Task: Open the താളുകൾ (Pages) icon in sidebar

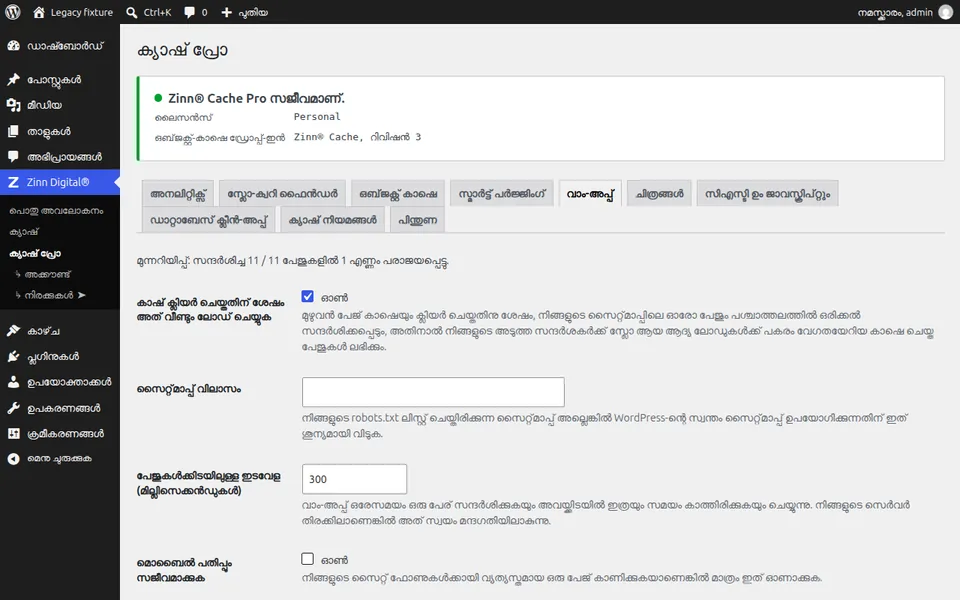Action: coord(13,131)
